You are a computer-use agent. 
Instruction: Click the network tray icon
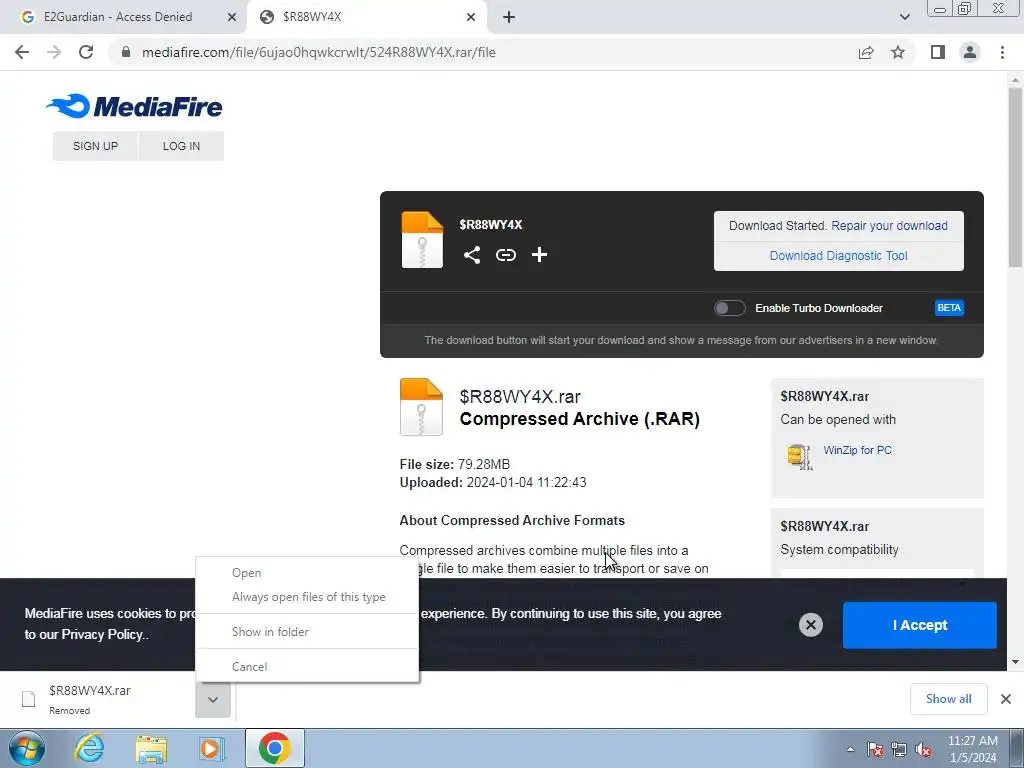899,750
